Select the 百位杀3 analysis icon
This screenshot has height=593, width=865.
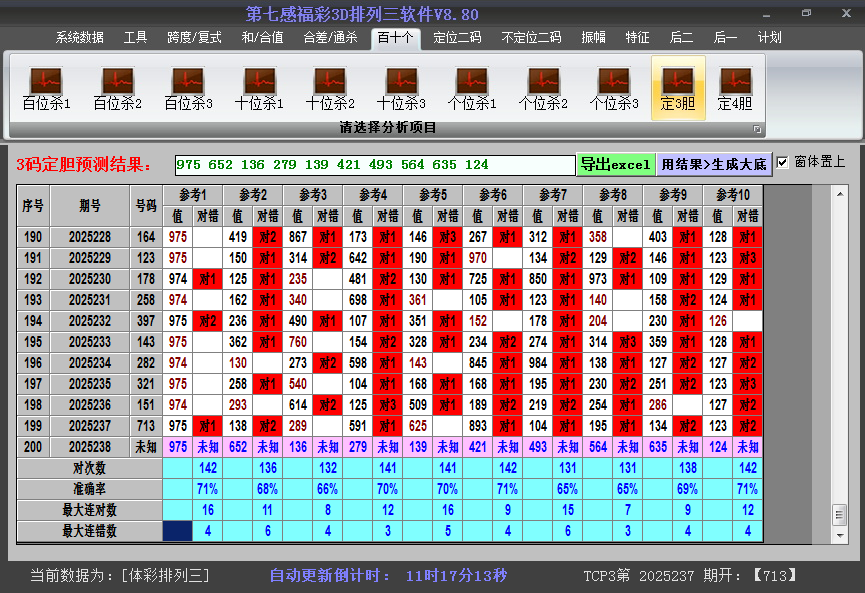pyautogui.click(x=188, y=88)
